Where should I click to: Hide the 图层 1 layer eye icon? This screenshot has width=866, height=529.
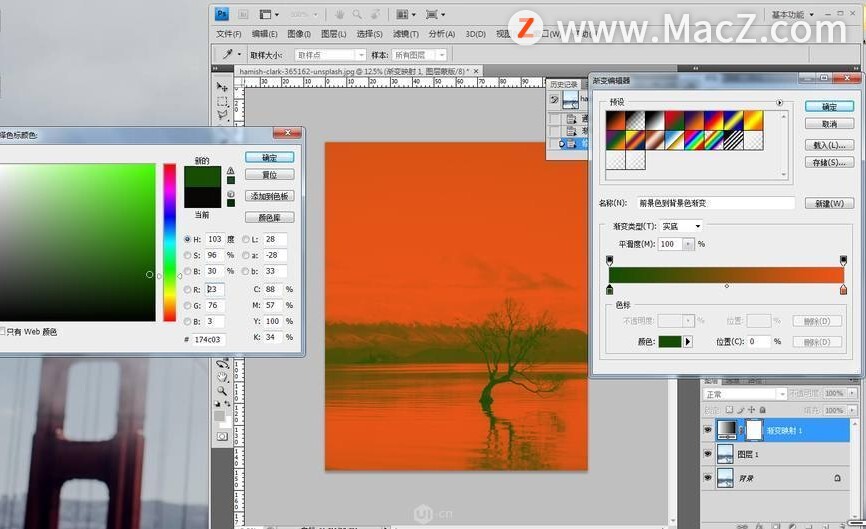coord(707,454)
